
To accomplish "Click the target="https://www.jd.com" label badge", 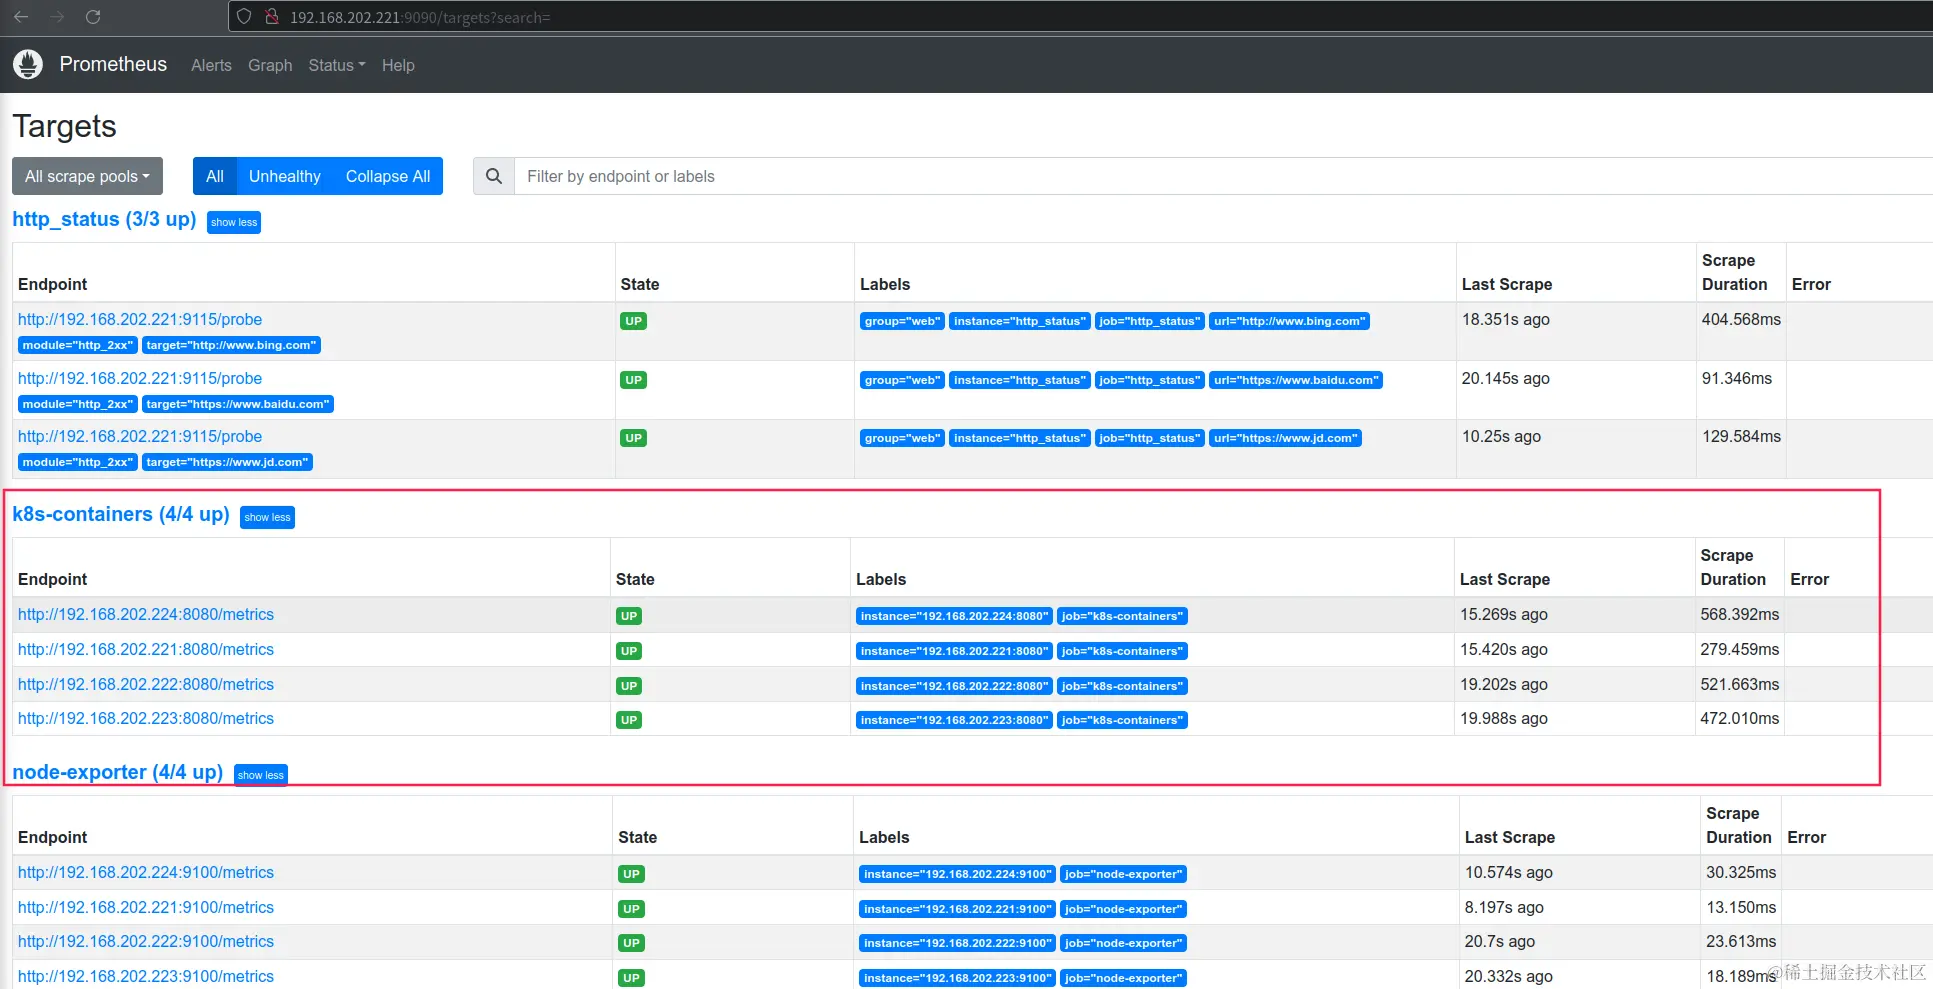I will coord(227,462).
